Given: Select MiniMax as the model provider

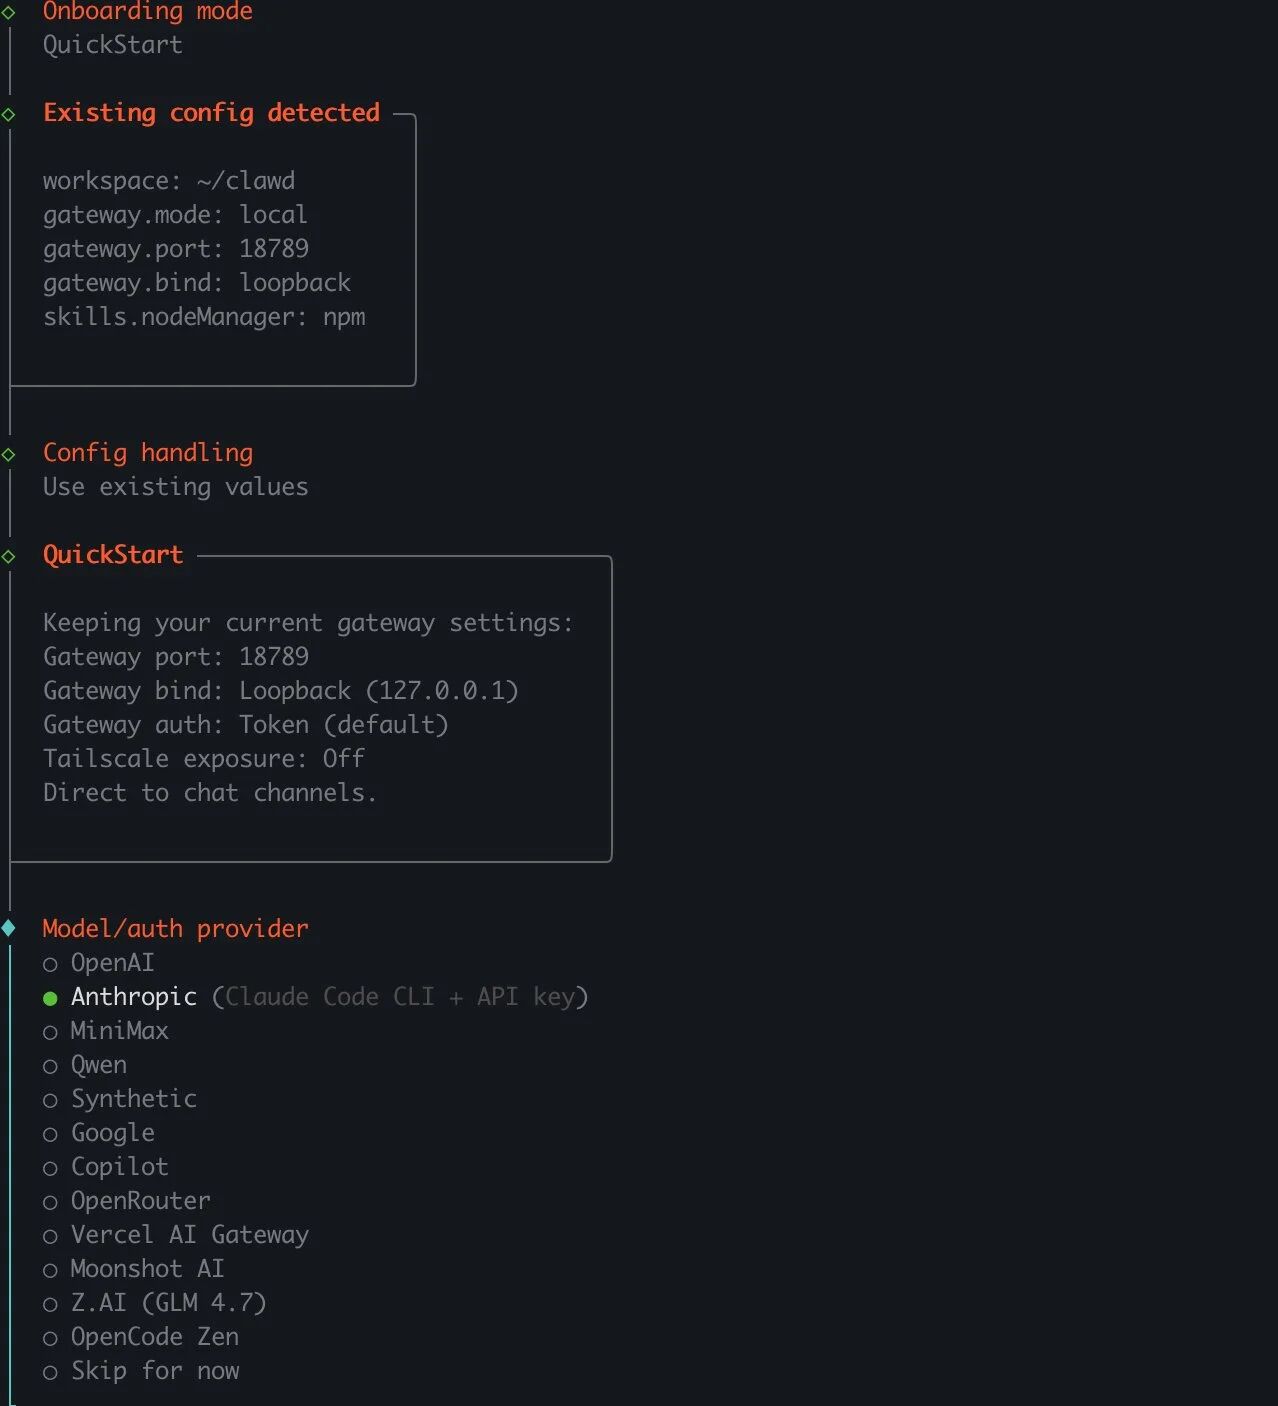Looking at the screenshot, I should [x=118, y=1031].
